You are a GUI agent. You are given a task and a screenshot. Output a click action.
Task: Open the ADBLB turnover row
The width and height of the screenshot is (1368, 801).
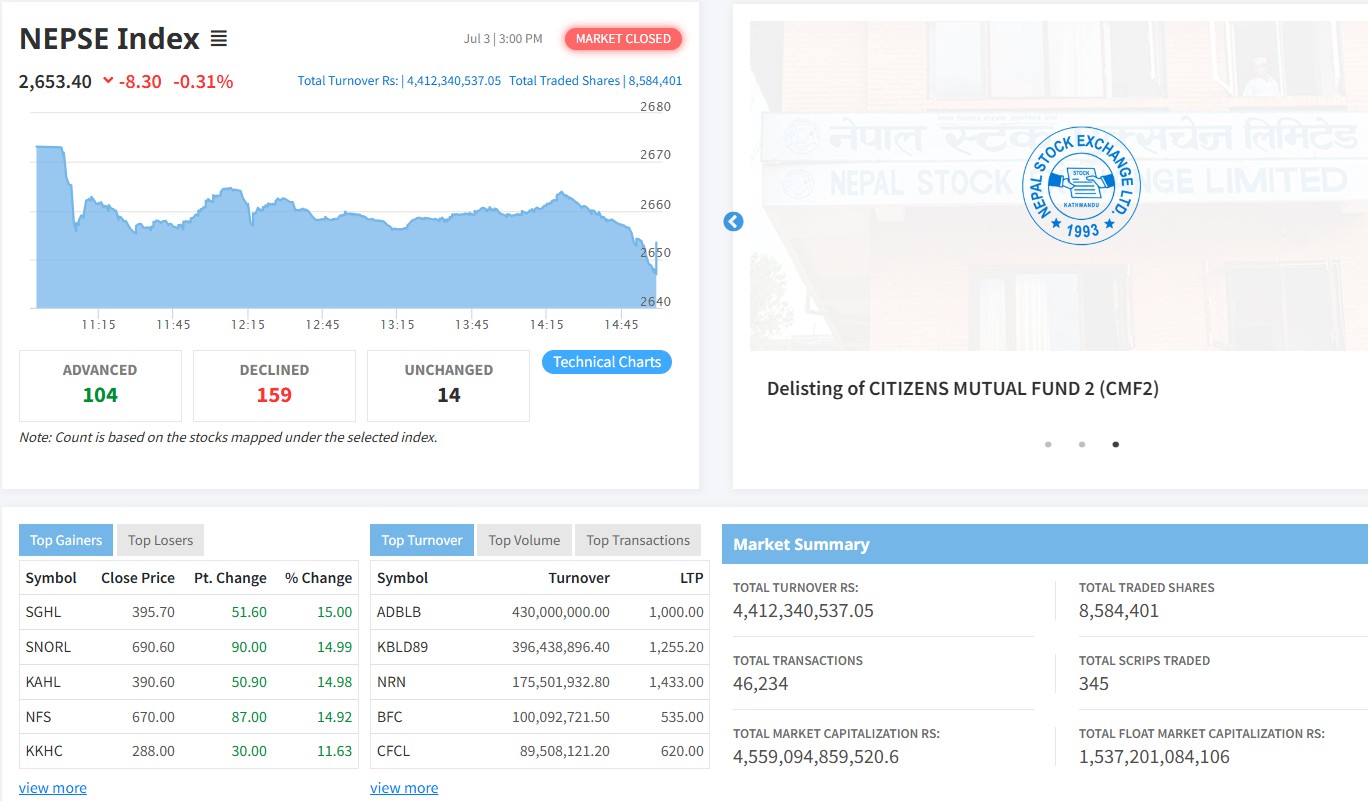(540, 612)
